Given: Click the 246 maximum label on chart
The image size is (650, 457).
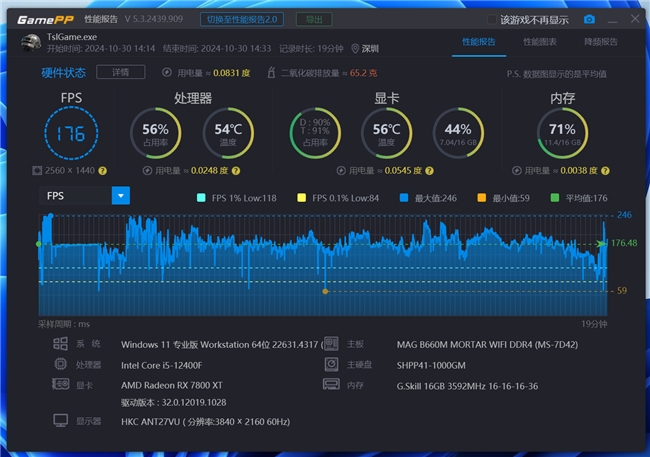Looking at the screenshot, I should click(x=624, y=215).
